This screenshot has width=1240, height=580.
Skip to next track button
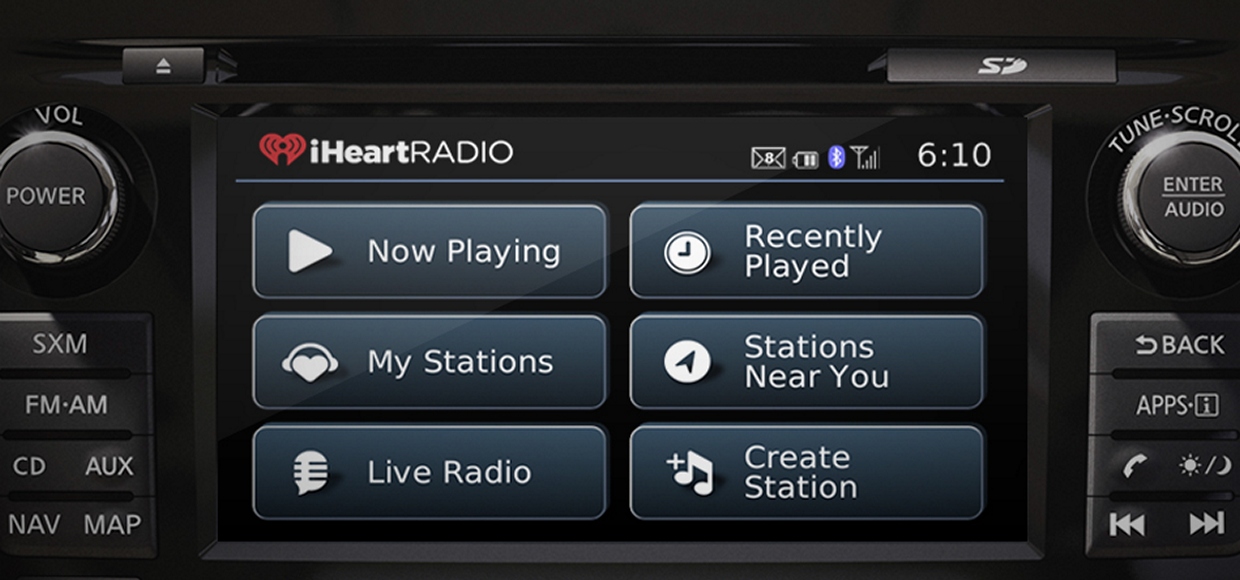tap(1206, 523)
